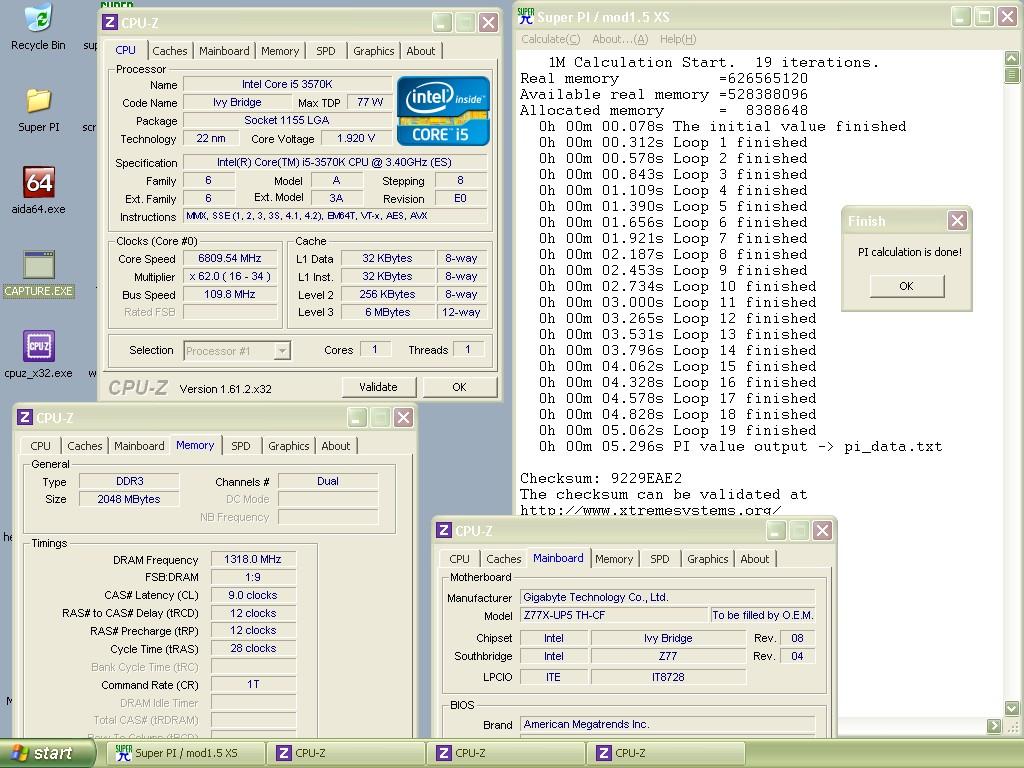Launch the cpuz_x32.exe desktop icon
Viewport: 1024px width, 768px height.
click(39, 355)
